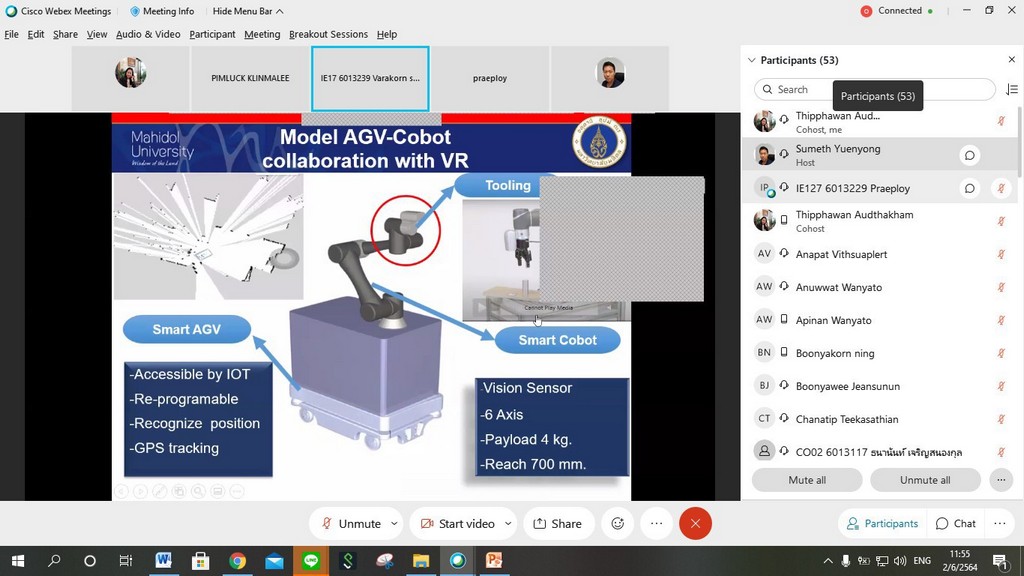Collapse the Participants list chevron
This screenshot has height=576, width=1024.
(752, 60)
